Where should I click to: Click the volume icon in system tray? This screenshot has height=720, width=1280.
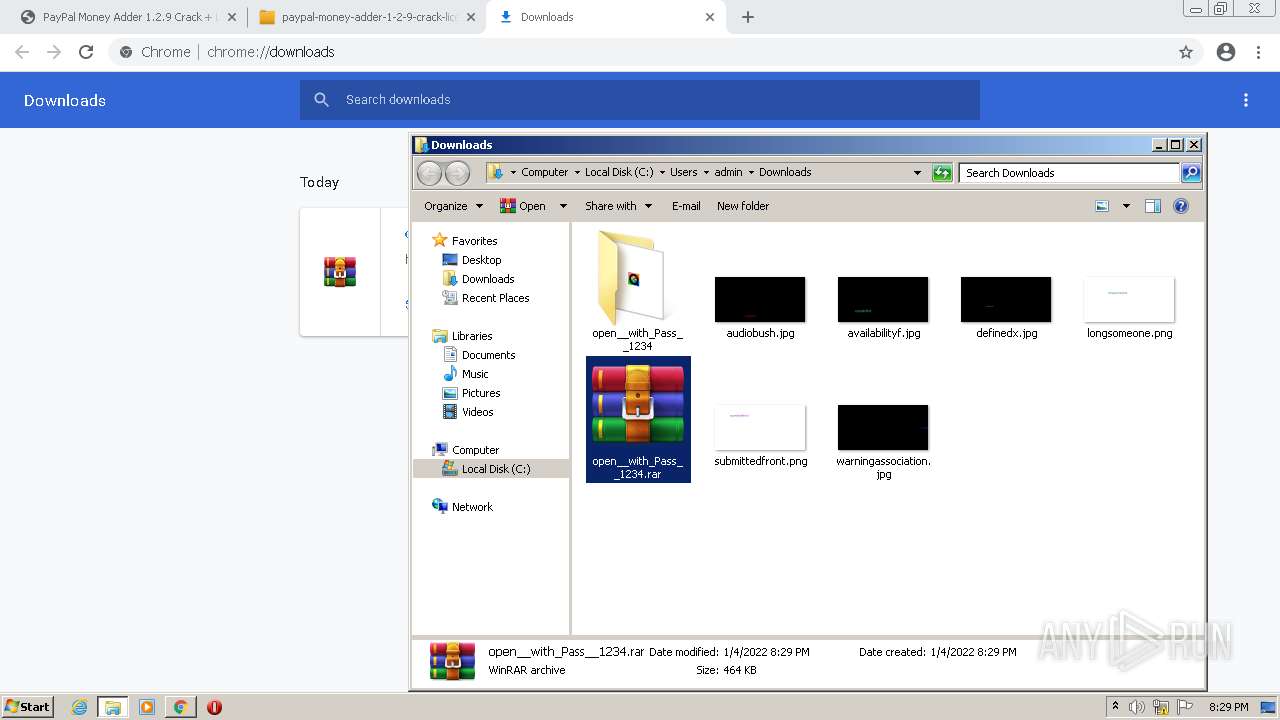pyautogui.click(x=1137, y=707)
